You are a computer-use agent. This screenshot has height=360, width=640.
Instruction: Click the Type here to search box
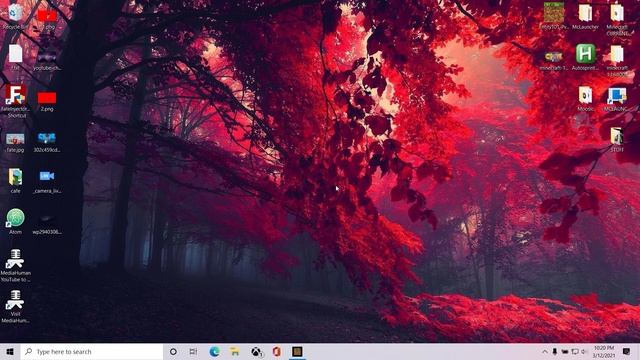[x=92, y=351]
